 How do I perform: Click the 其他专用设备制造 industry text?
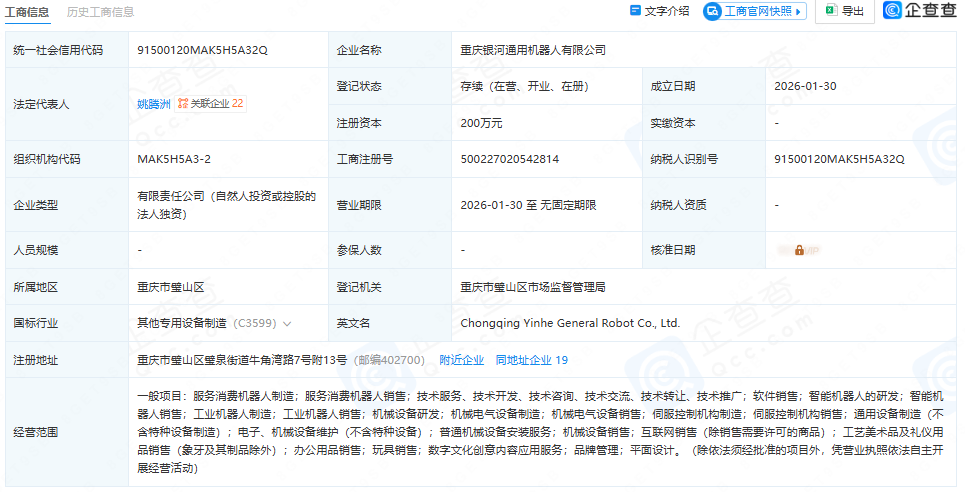182,324
